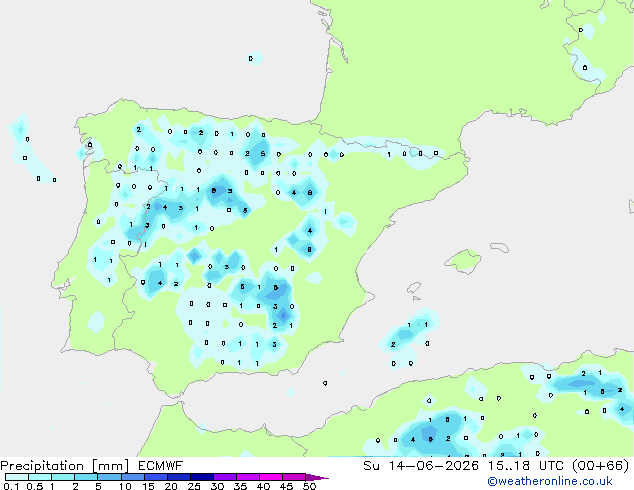This screenshot has width=634, height=490.
Task: Click the "40" legend scale label
Action: point(263,486)
